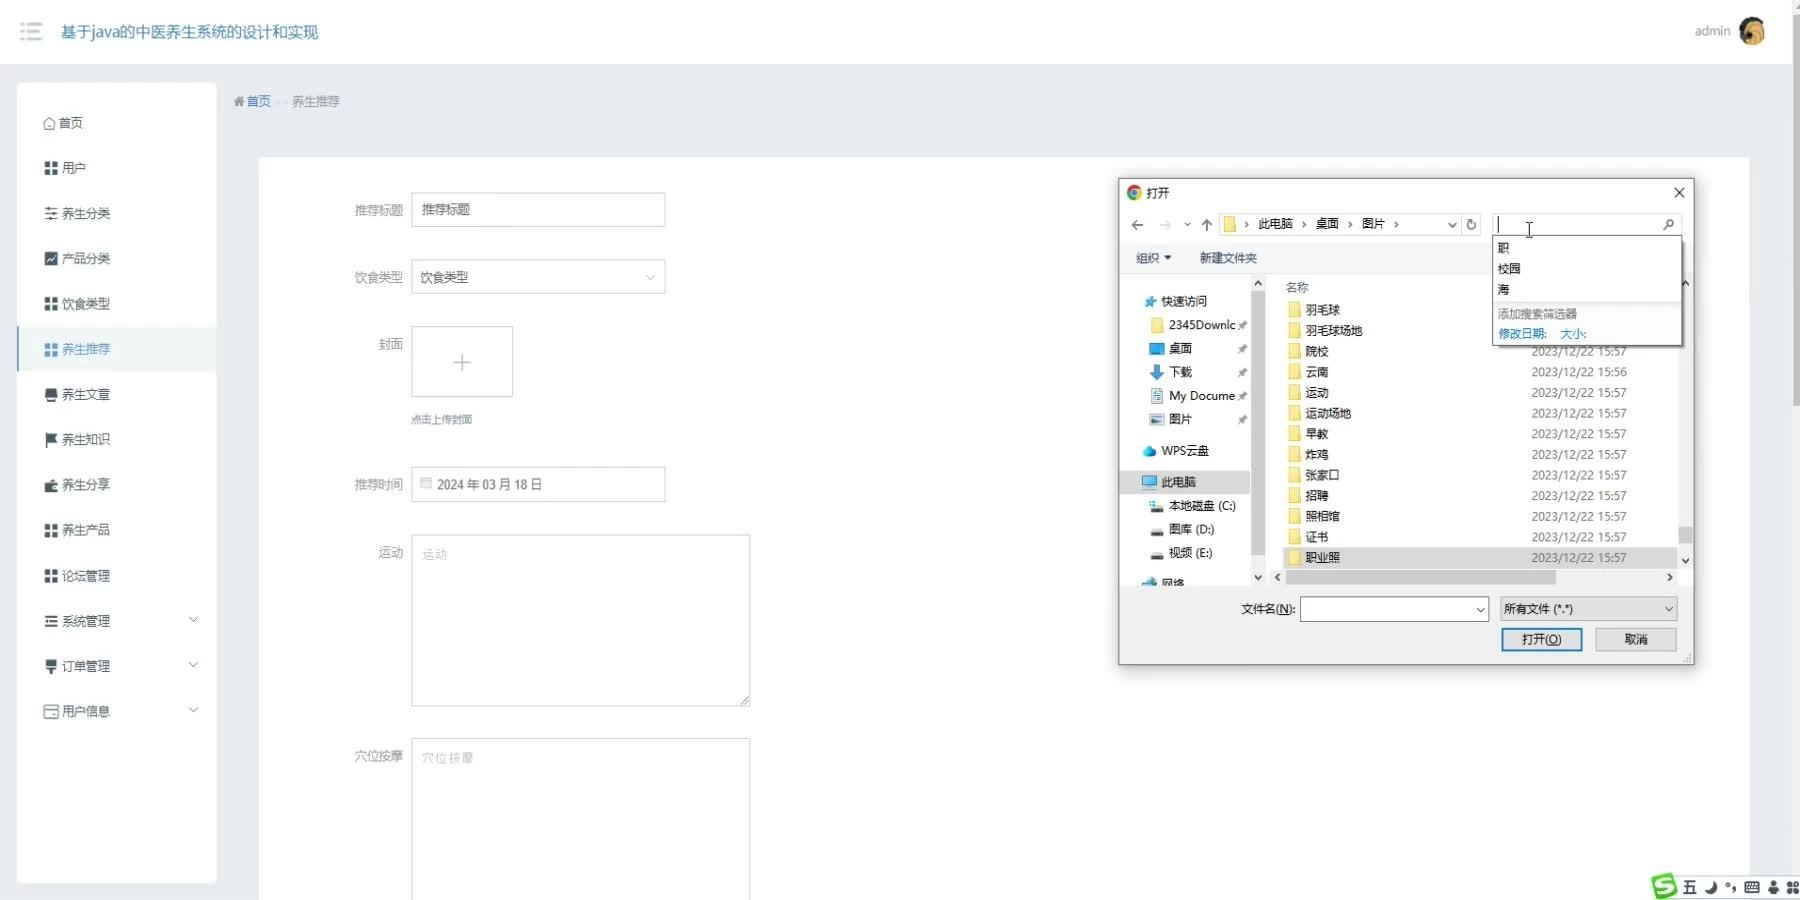This screenshot has height=900, width=1800.
Task: Open 用户 in the sidebar
Action: click(65, 168)
